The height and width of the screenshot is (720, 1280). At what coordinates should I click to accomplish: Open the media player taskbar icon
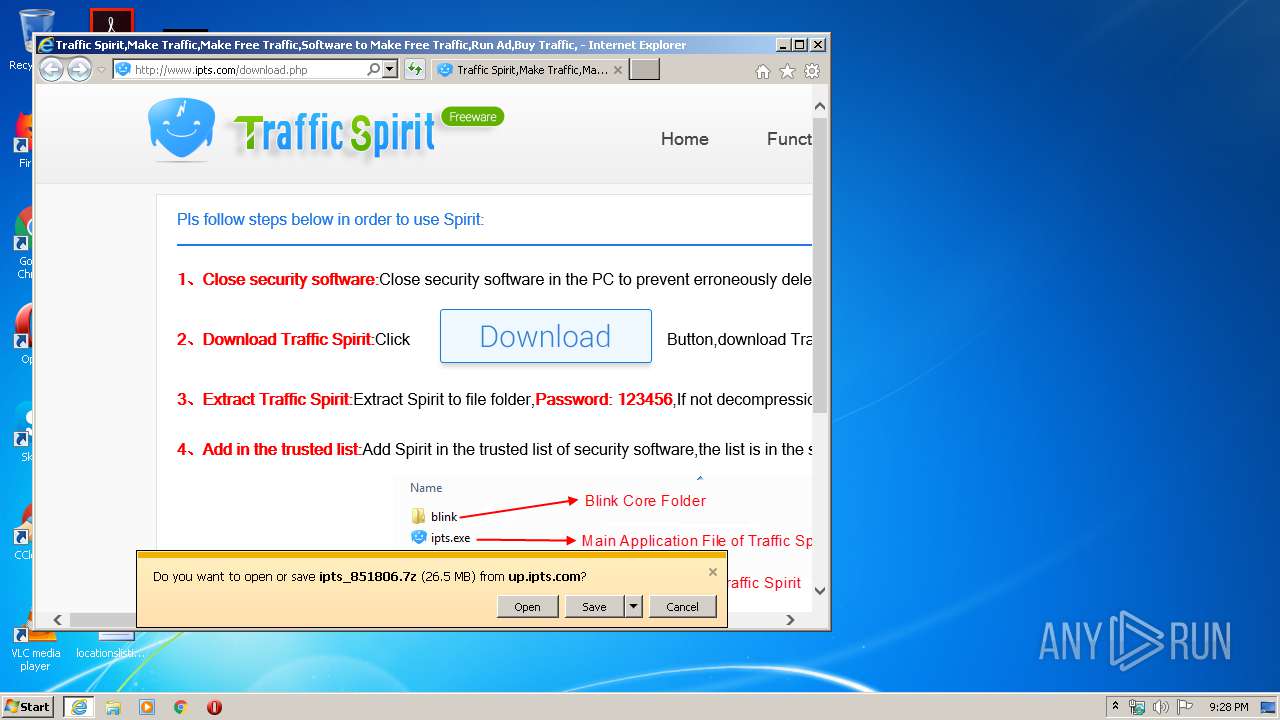tap(147, 707)
